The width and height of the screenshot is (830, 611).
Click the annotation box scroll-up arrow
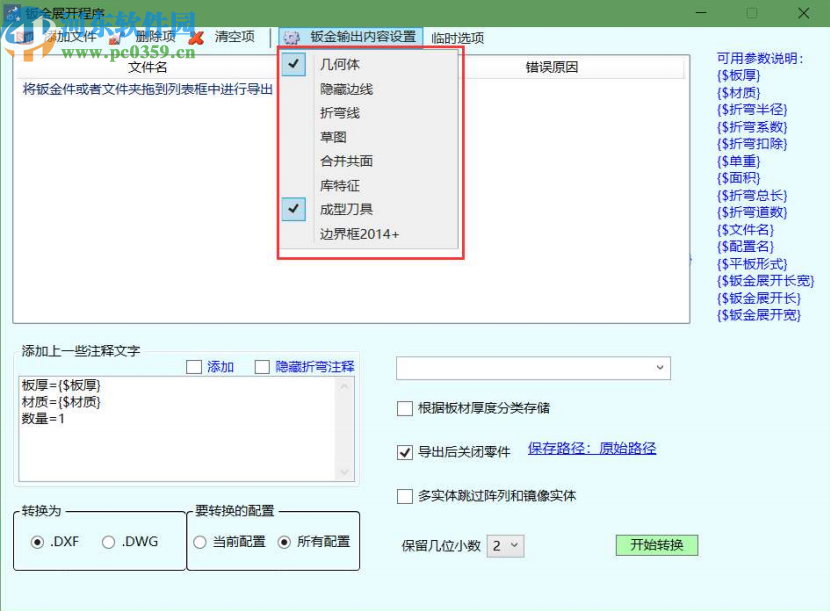click(345, 387)
